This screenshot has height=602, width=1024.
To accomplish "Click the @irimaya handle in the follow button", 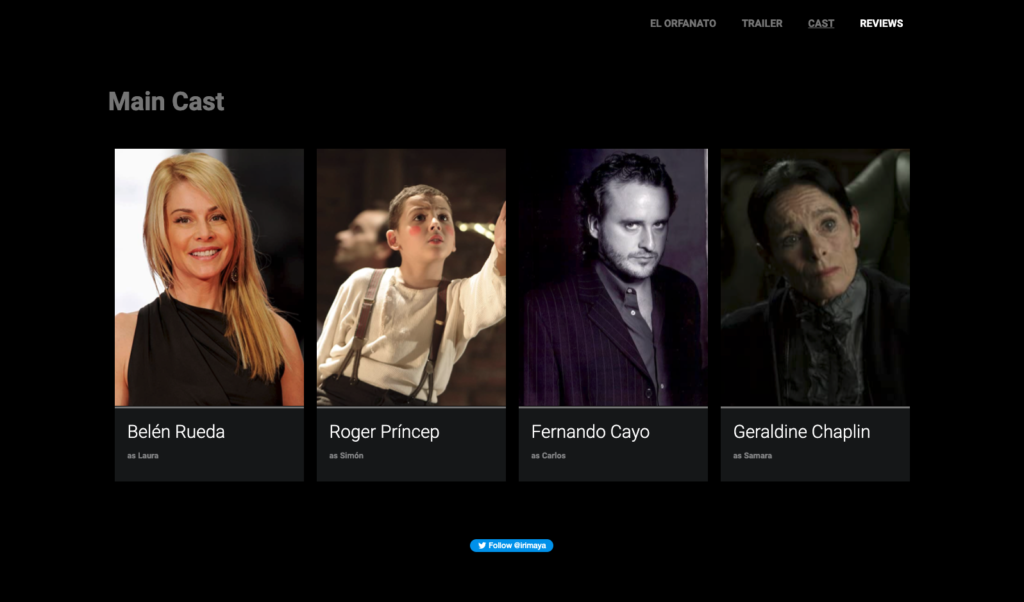I will [530, 546].
